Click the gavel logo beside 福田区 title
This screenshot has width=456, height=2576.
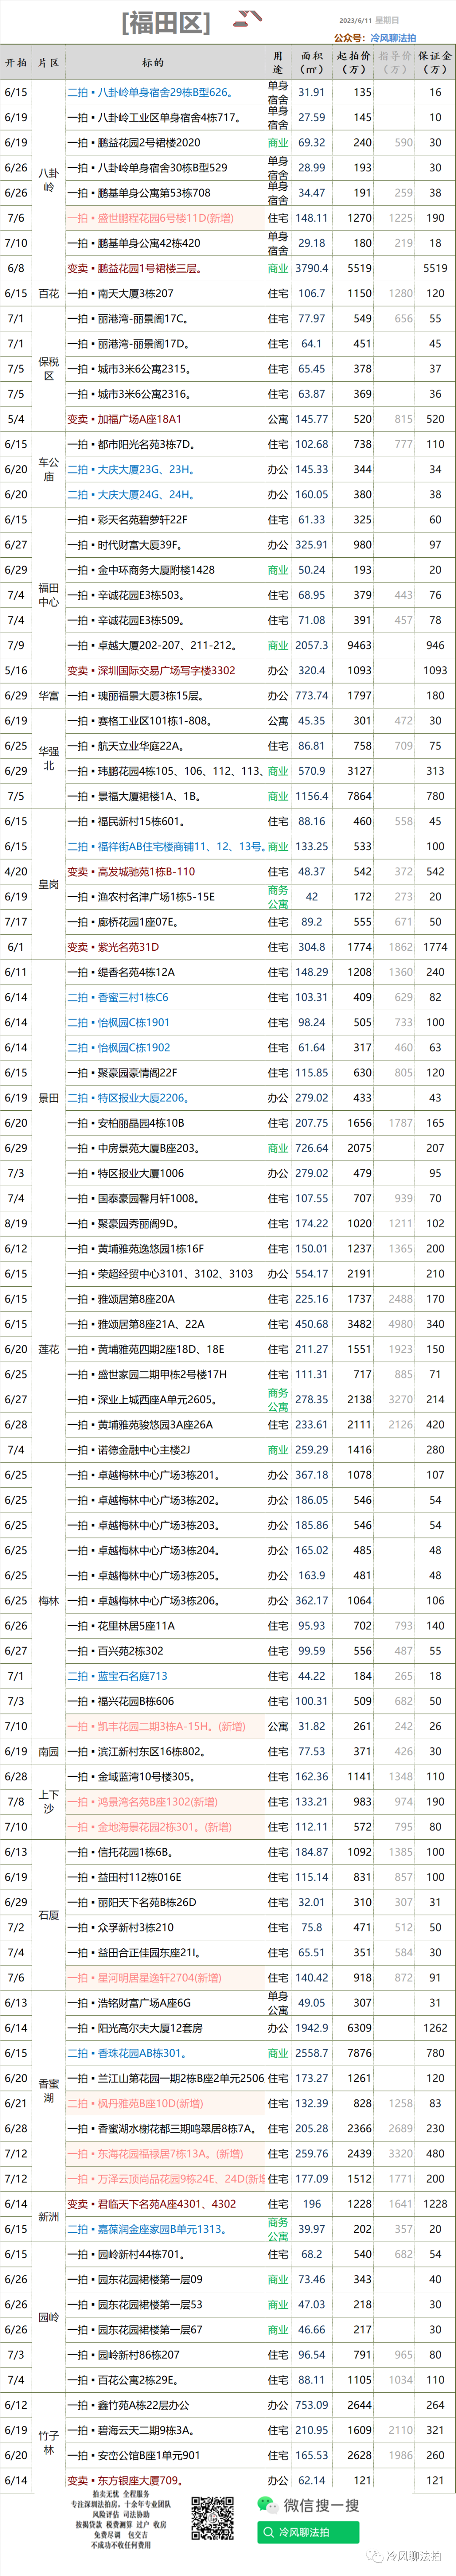247,19
